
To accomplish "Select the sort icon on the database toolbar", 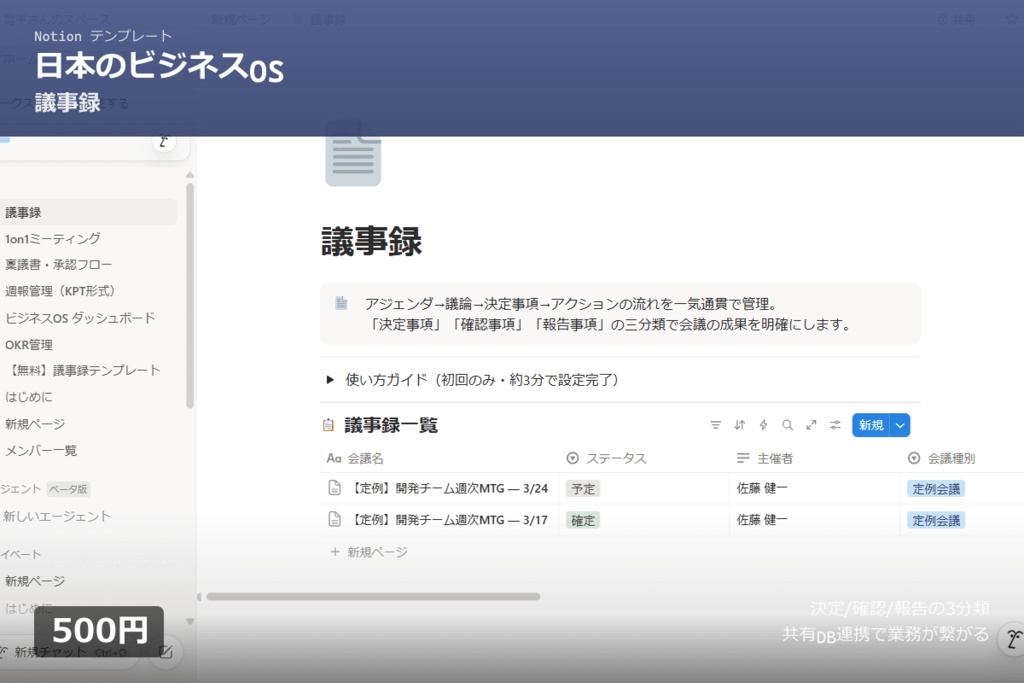I will click(740, 426).
